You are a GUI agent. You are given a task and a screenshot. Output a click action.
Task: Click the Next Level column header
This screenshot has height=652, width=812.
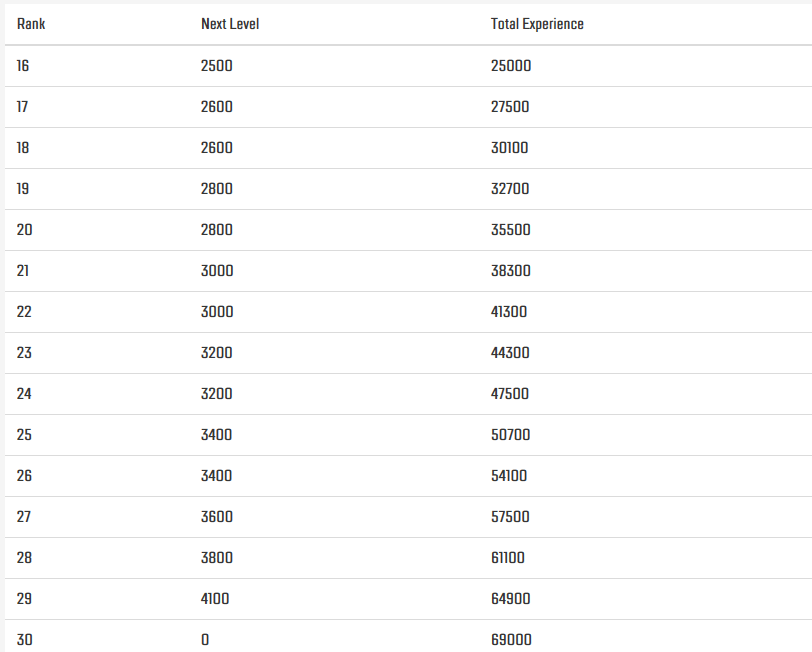pos(230,24)
